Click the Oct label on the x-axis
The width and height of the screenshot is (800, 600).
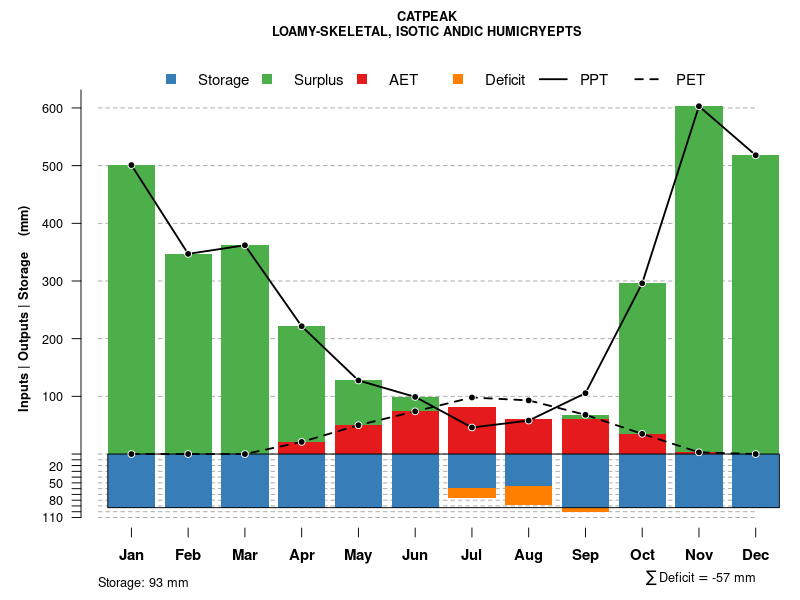tap(642, 555)
